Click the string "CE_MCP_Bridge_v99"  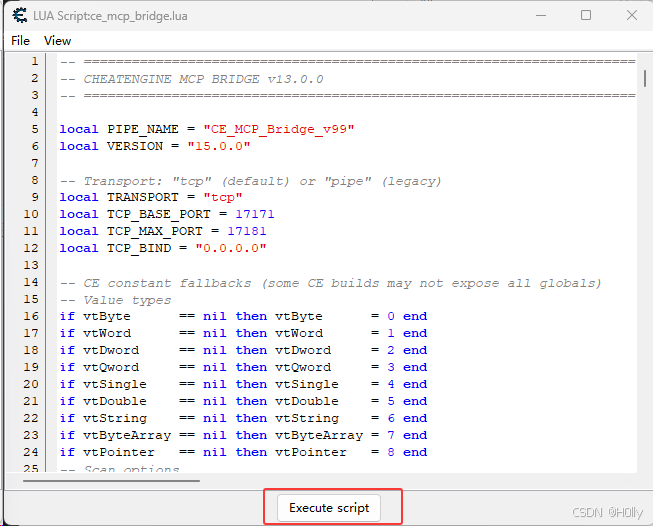279,129
